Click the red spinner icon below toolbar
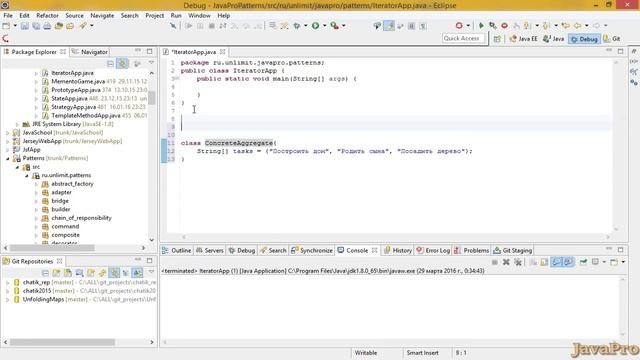 pos(5,38)
